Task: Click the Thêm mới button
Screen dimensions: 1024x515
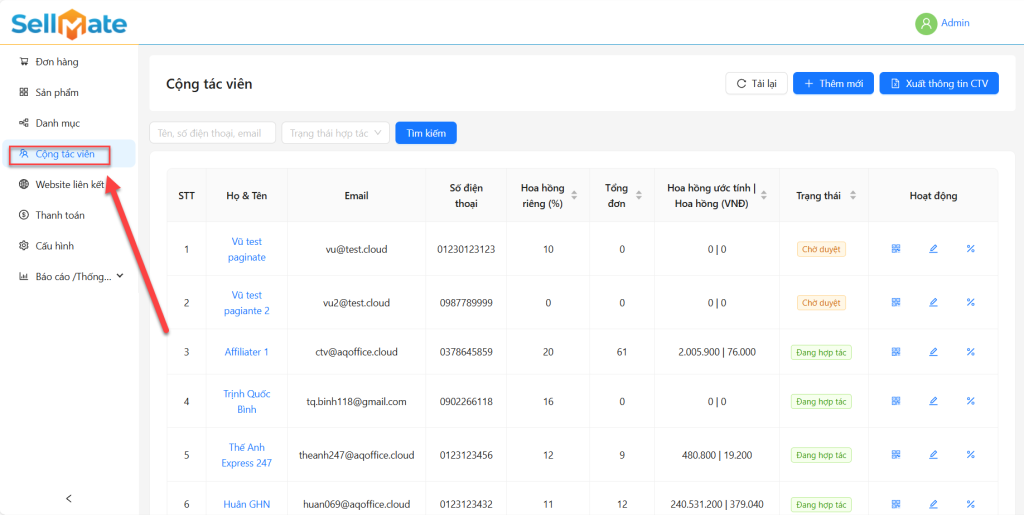Action: click(833, 84)
